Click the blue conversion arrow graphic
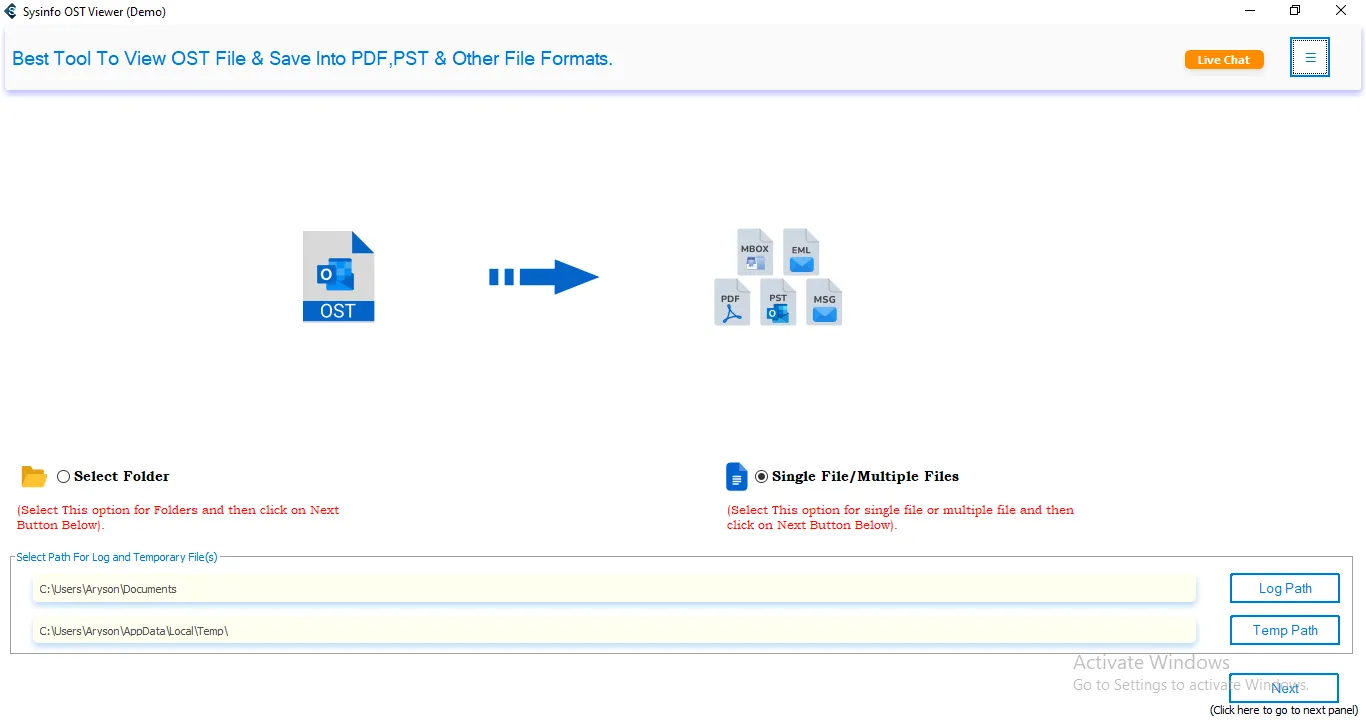This screenshot has width=1366, height=728. click(x=544, y=277)
